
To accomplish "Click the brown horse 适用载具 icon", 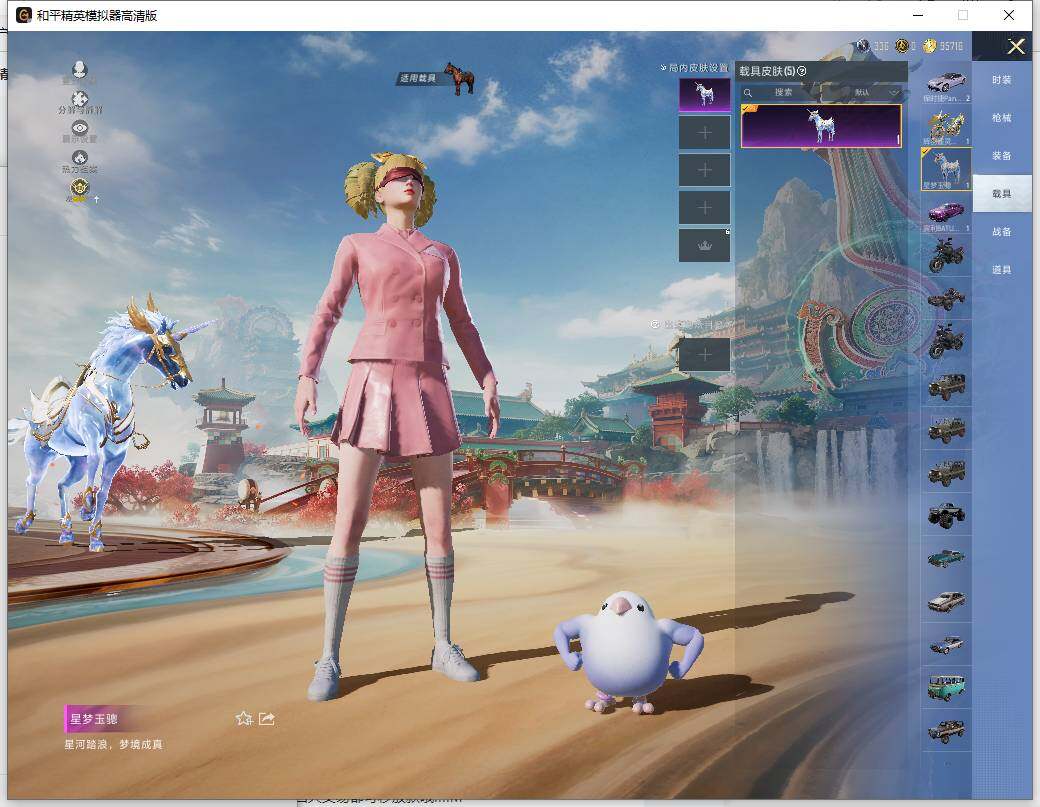I will tap(460, 78).
